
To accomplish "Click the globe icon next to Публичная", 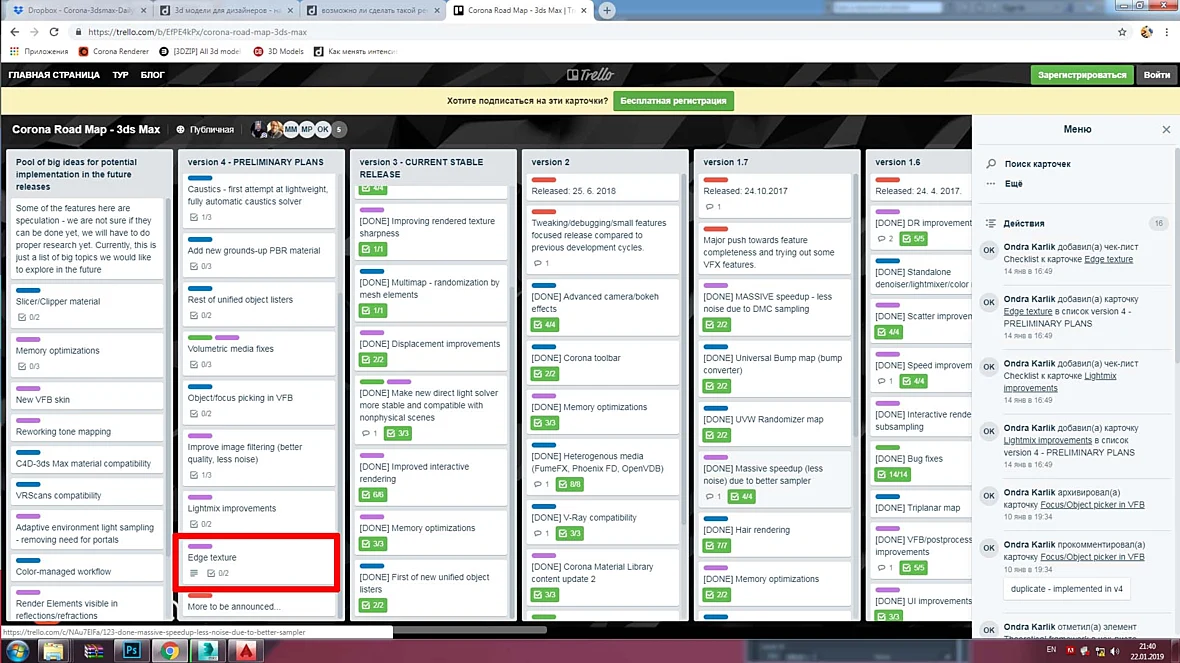I will tap(181, 129).
